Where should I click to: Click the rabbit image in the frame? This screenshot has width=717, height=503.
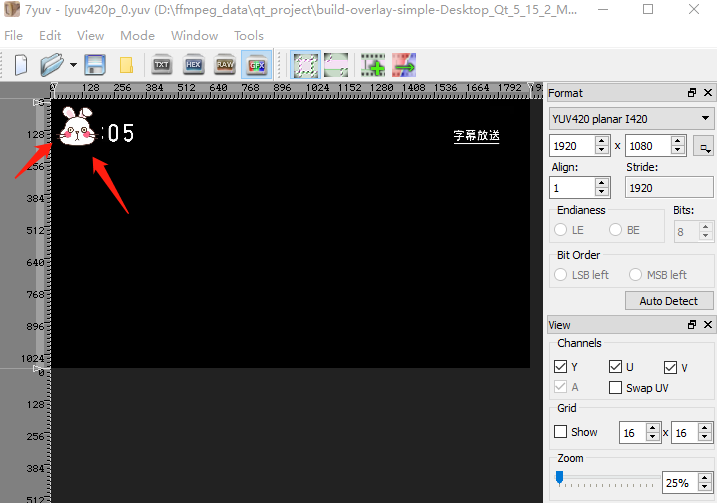(78, 127)
